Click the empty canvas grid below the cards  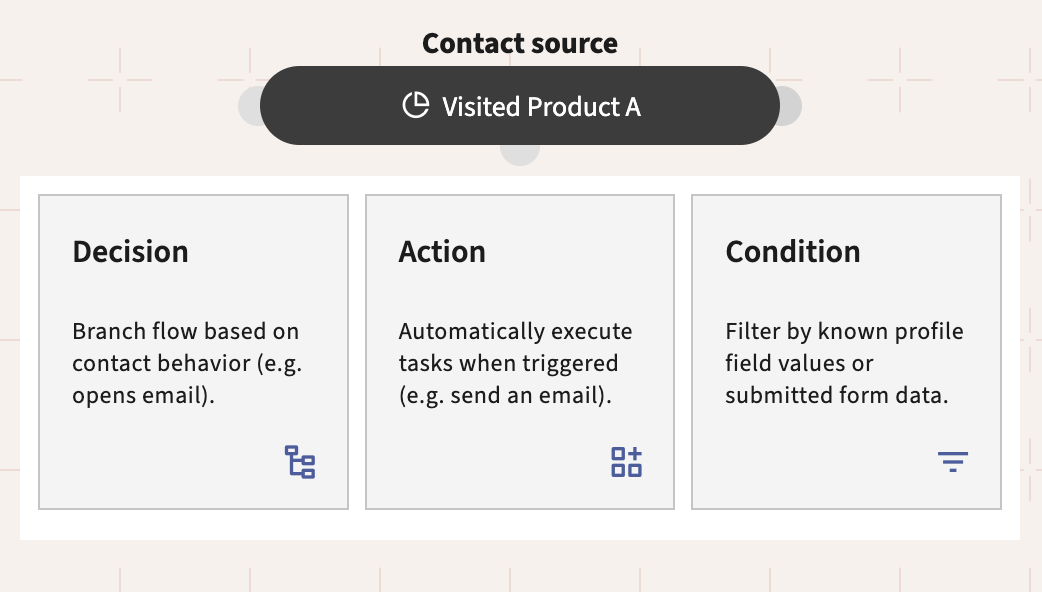pyautogui.click(x=520, y=566)
